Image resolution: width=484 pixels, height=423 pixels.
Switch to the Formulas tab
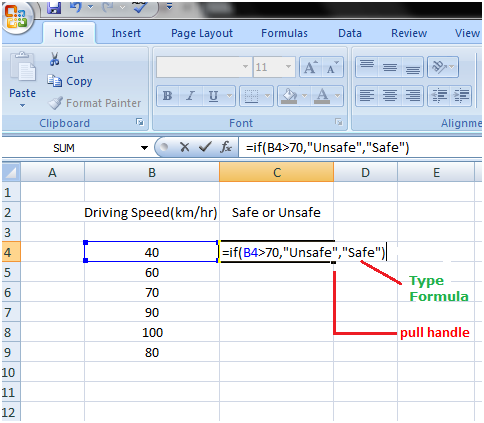(284, 33)
